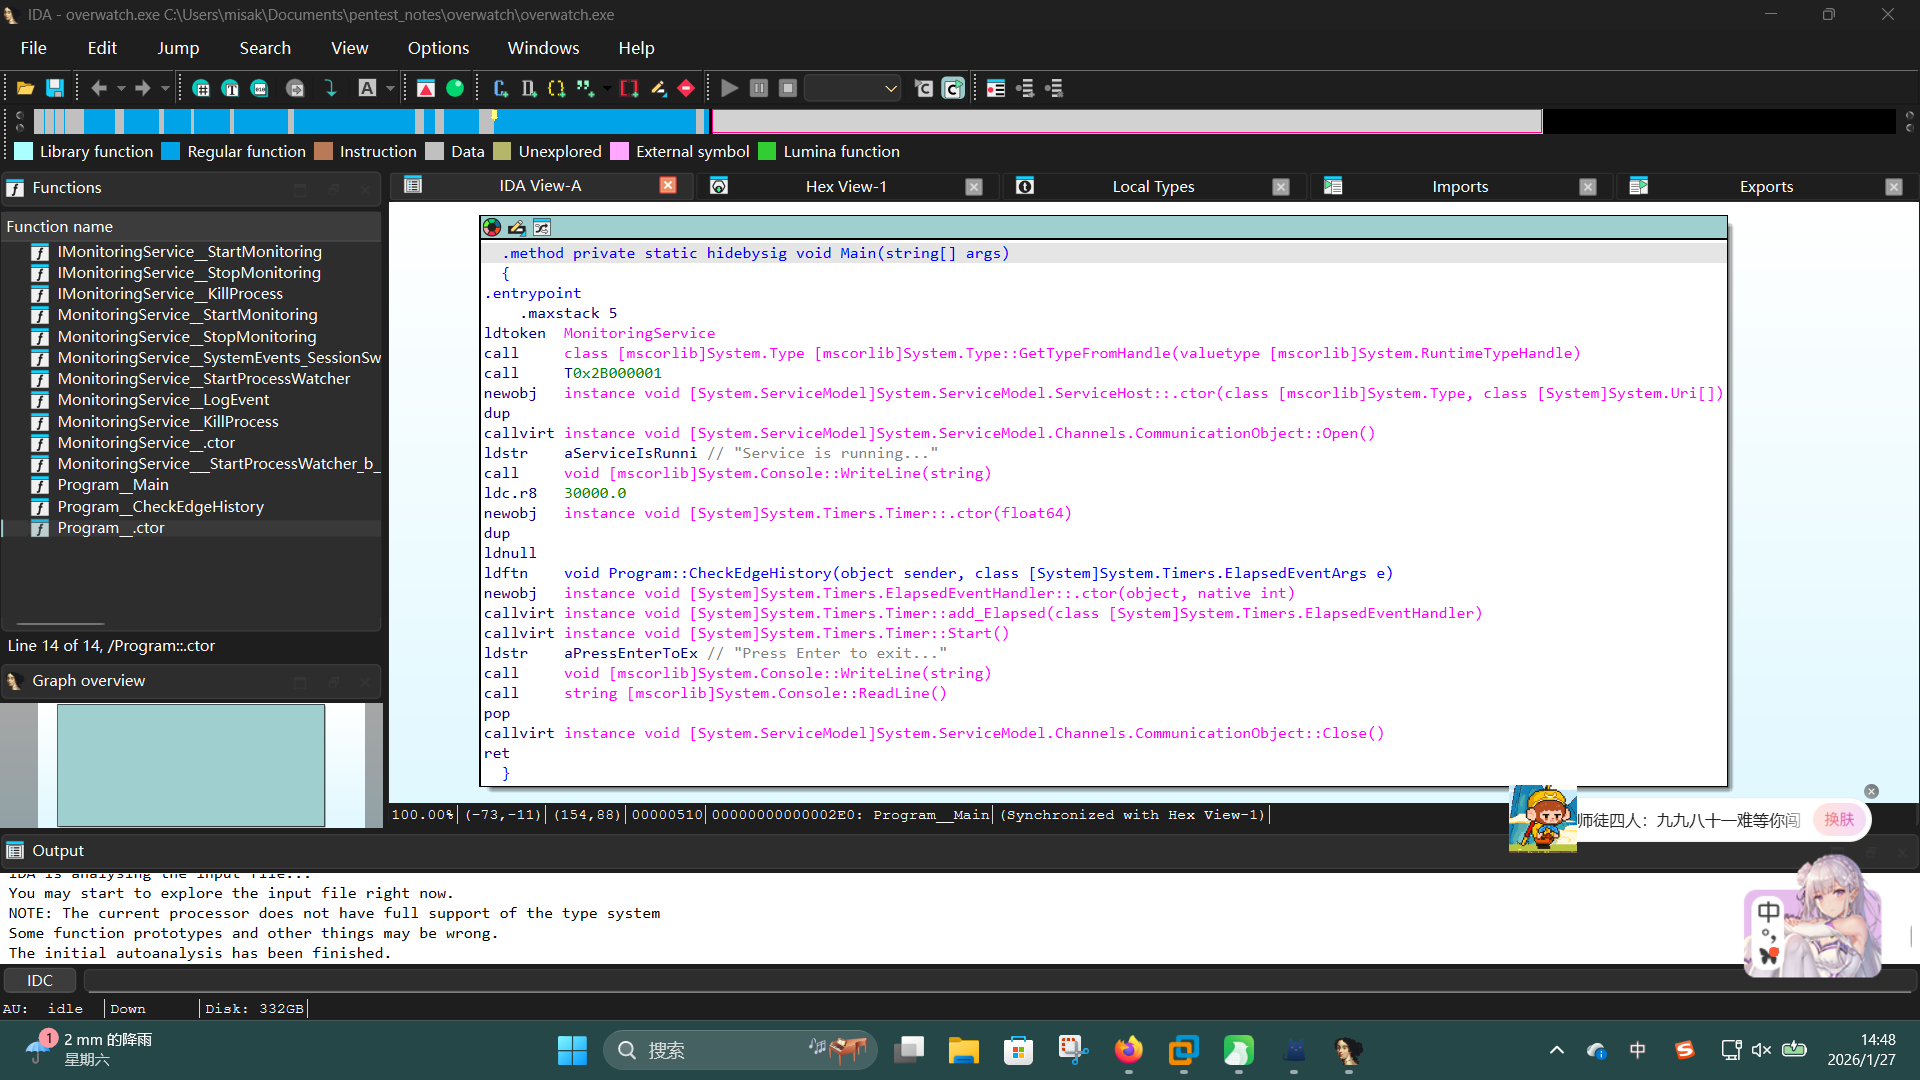This screenshot has width=1920, height=1080.
Task: Open the Jump menu
Action: [177, 48]
